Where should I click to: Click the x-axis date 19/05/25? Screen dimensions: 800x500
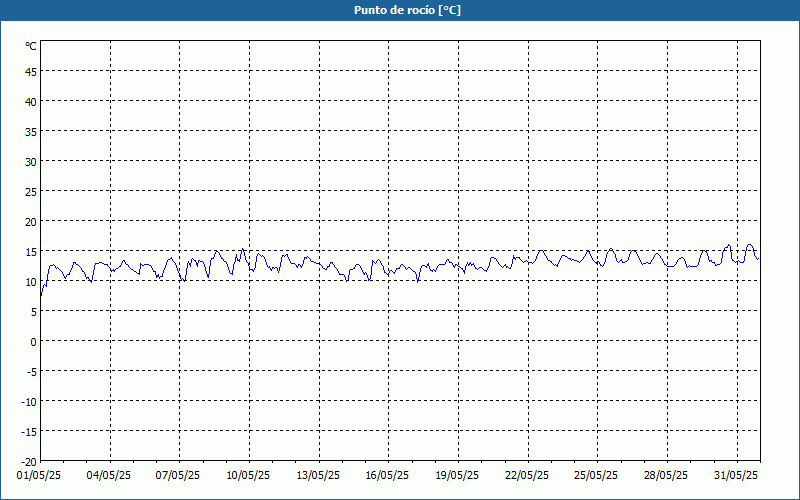[x=457, y=476]
